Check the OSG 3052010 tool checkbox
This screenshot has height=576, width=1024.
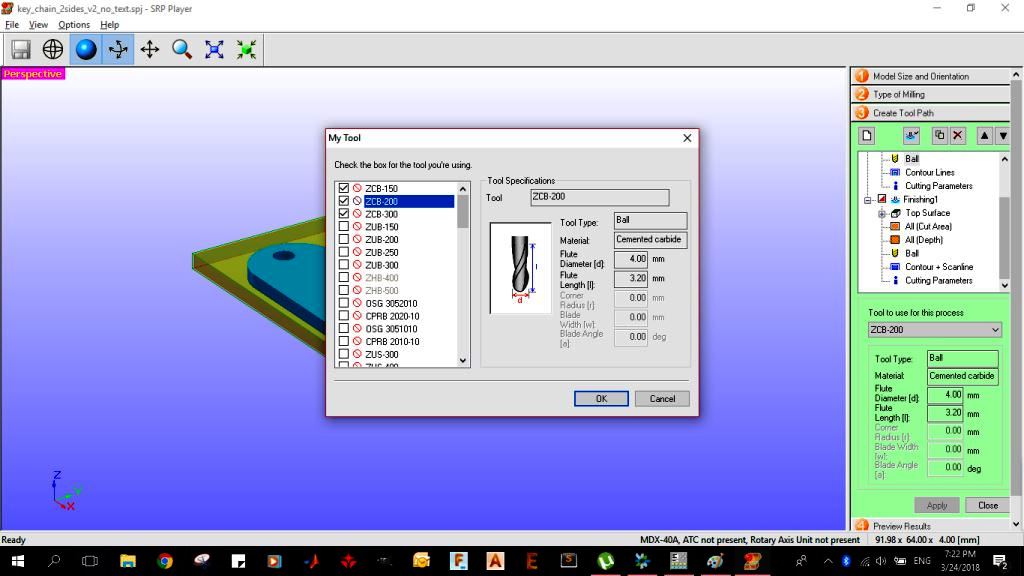click(344, 303)
